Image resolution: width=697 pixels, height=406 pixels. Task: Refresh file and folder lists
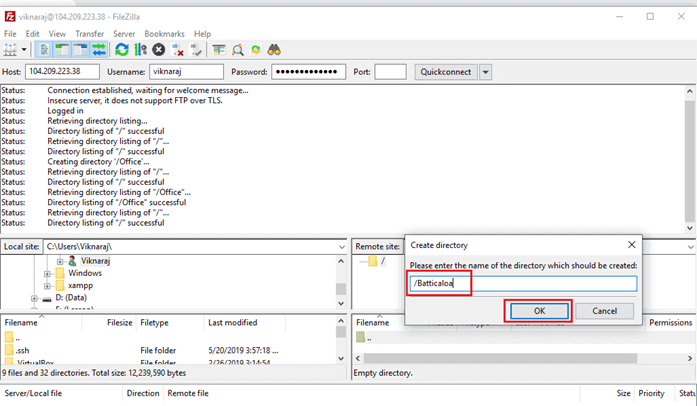122,50
